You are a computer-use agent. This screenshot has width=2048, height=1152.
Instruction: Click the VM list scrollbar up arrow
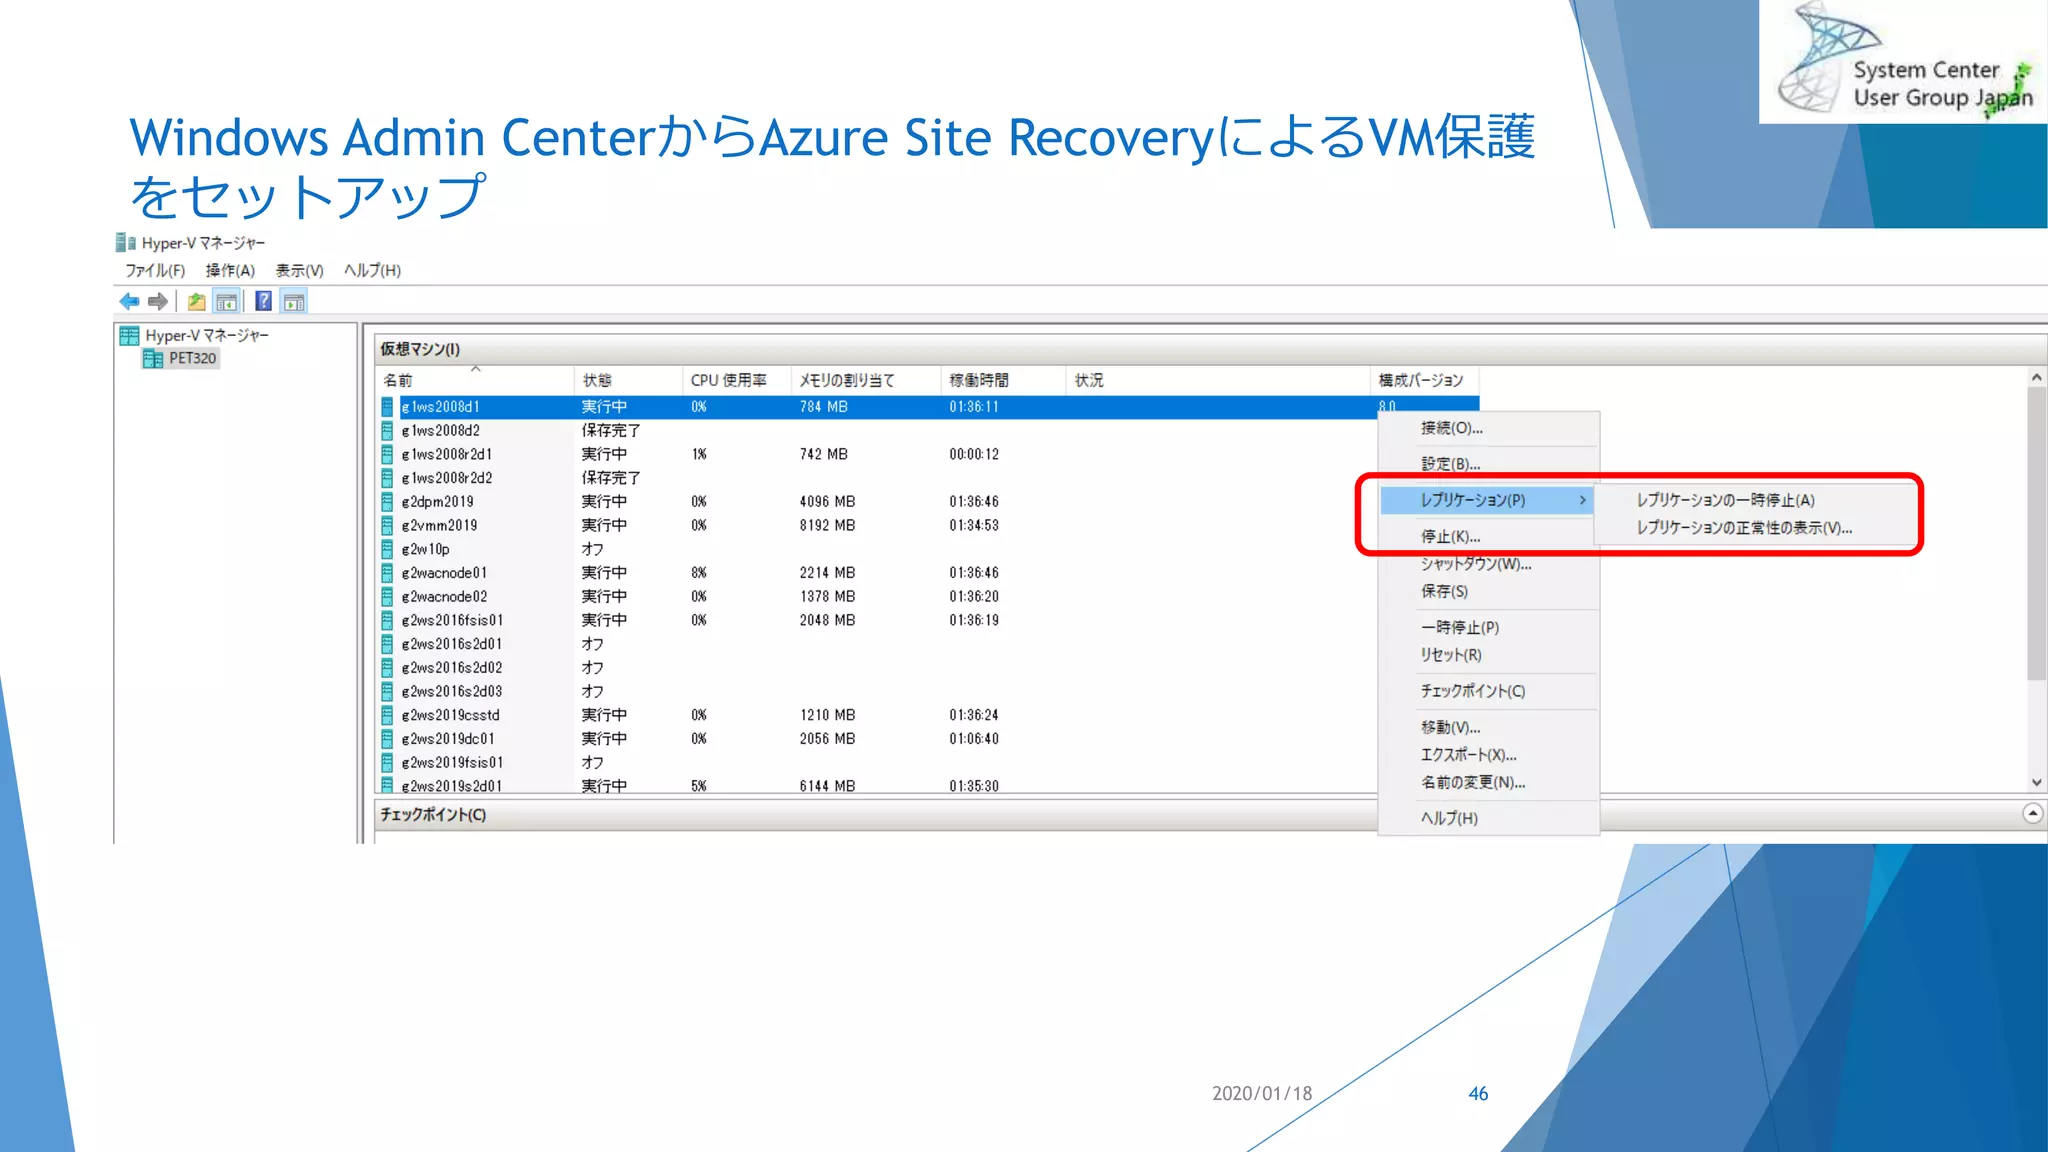click(2036, 378)
